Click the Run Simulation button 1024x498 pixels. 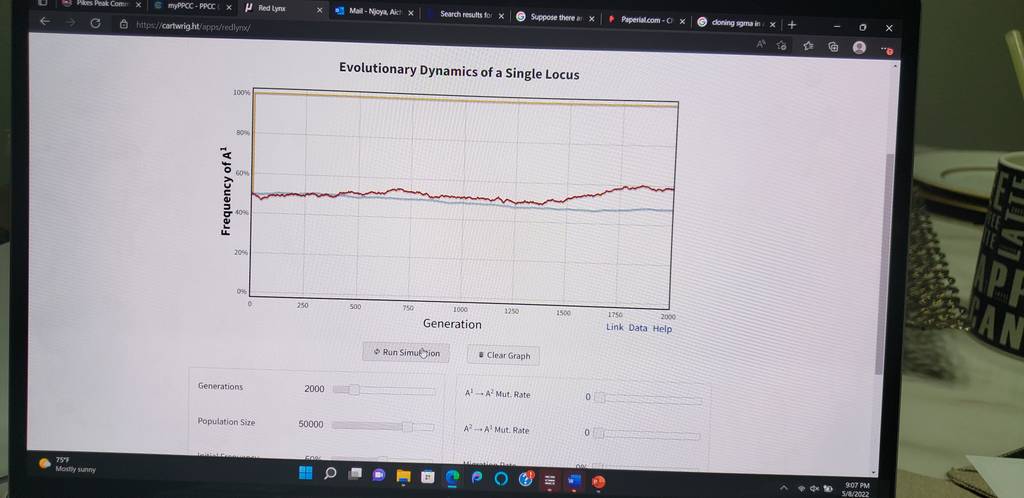406,352
